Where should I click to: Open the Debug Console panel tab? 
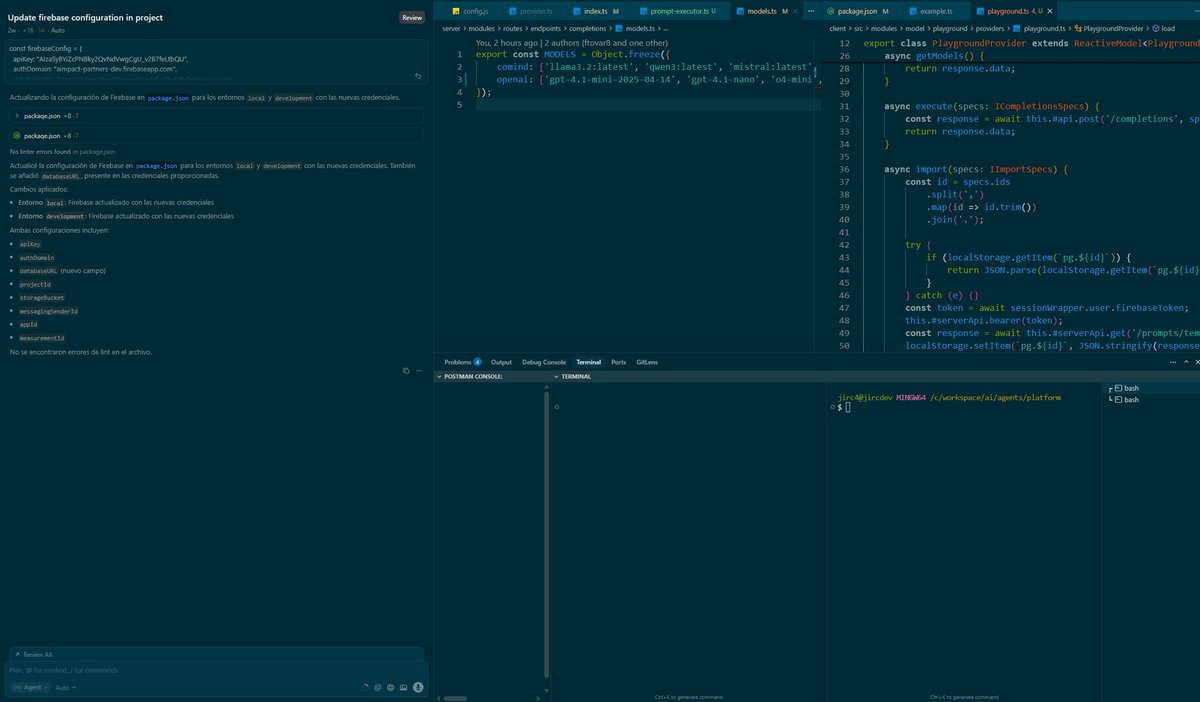544,362
